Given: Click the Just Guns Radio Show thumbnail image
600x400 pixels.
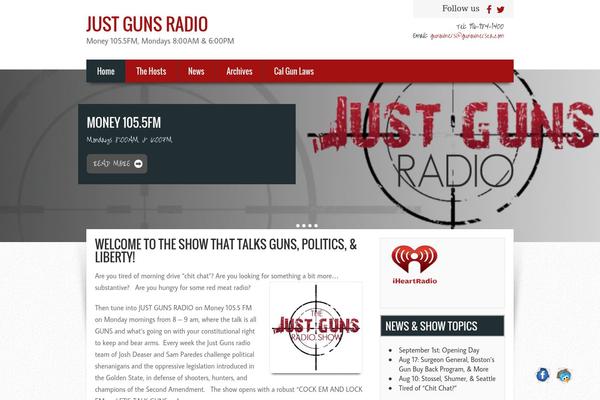Looking at the screenshot, I should click(316, 328).
